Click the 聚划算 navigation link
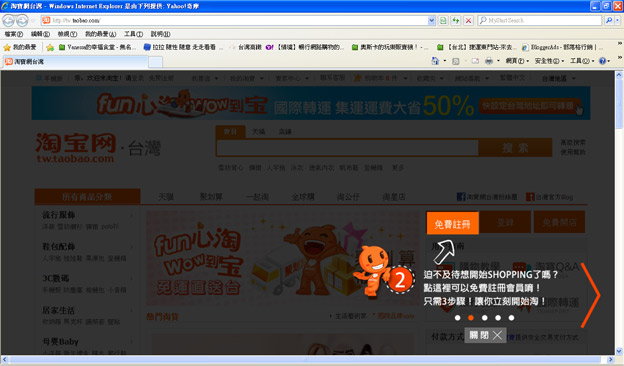 pyautogui.click(x=211, y=197)
